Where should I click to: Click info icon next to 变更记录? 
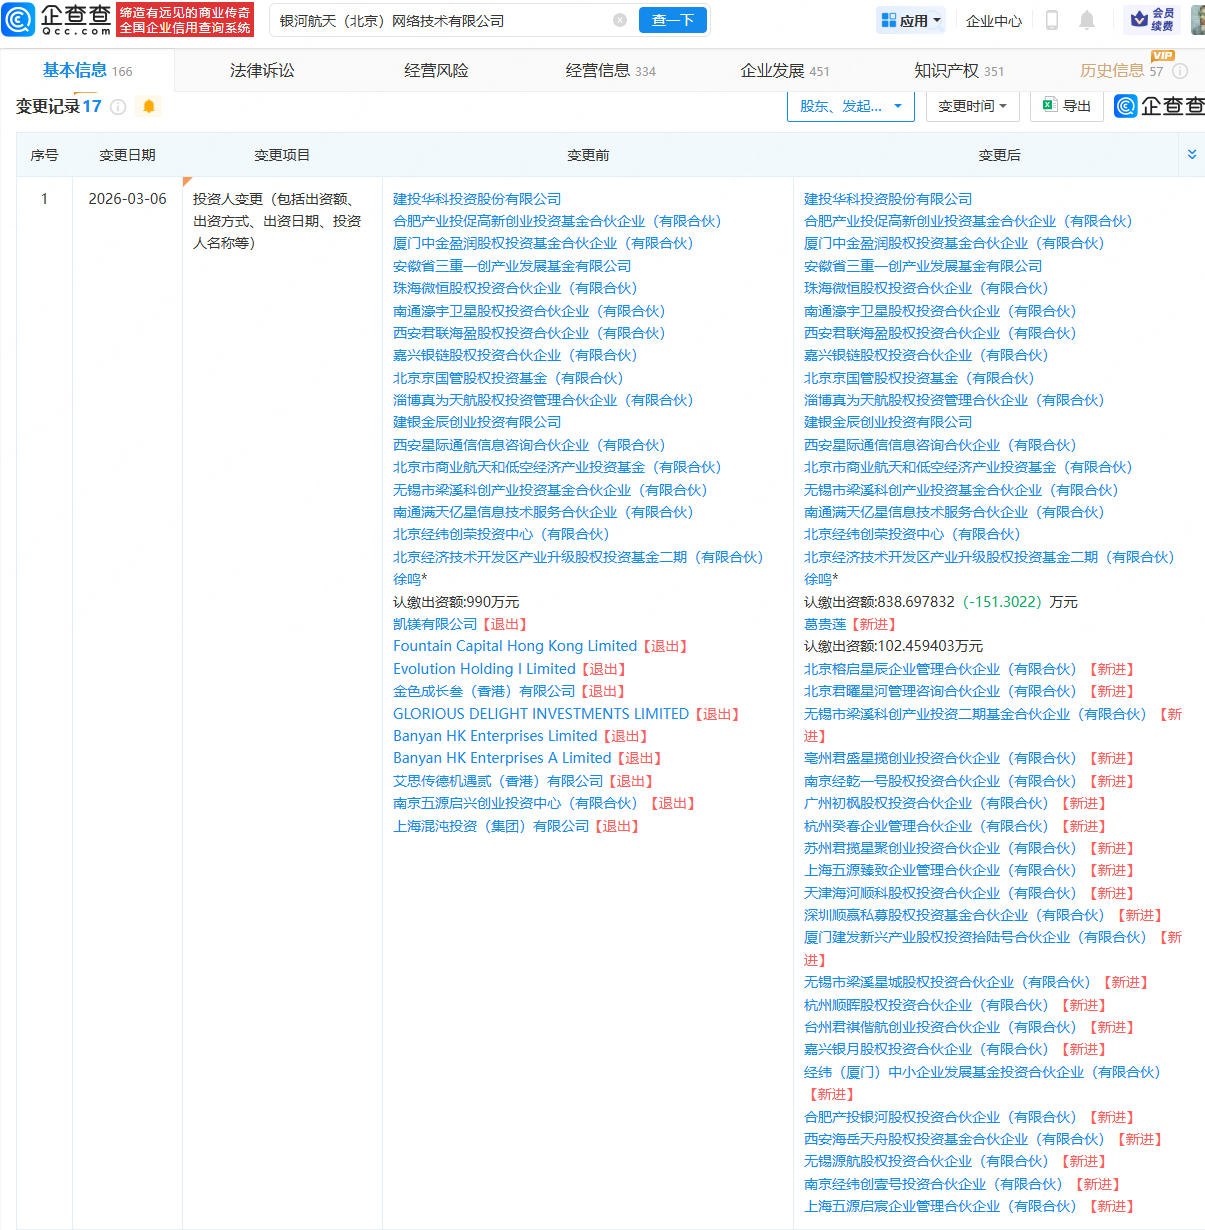click(x=118, y=107)
